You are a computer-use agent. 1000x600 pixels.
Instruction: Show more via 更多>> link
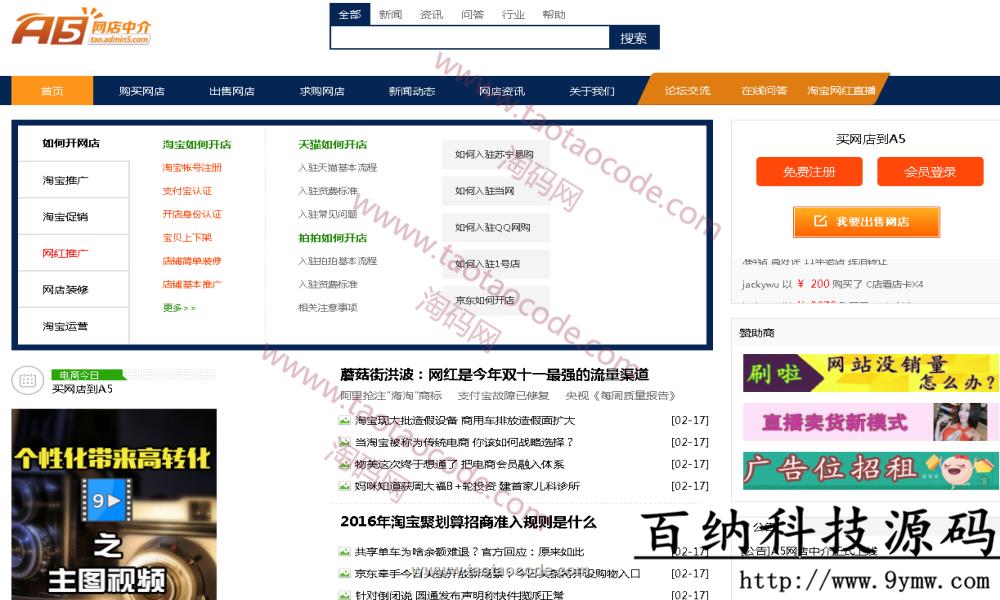coord(179,308)
